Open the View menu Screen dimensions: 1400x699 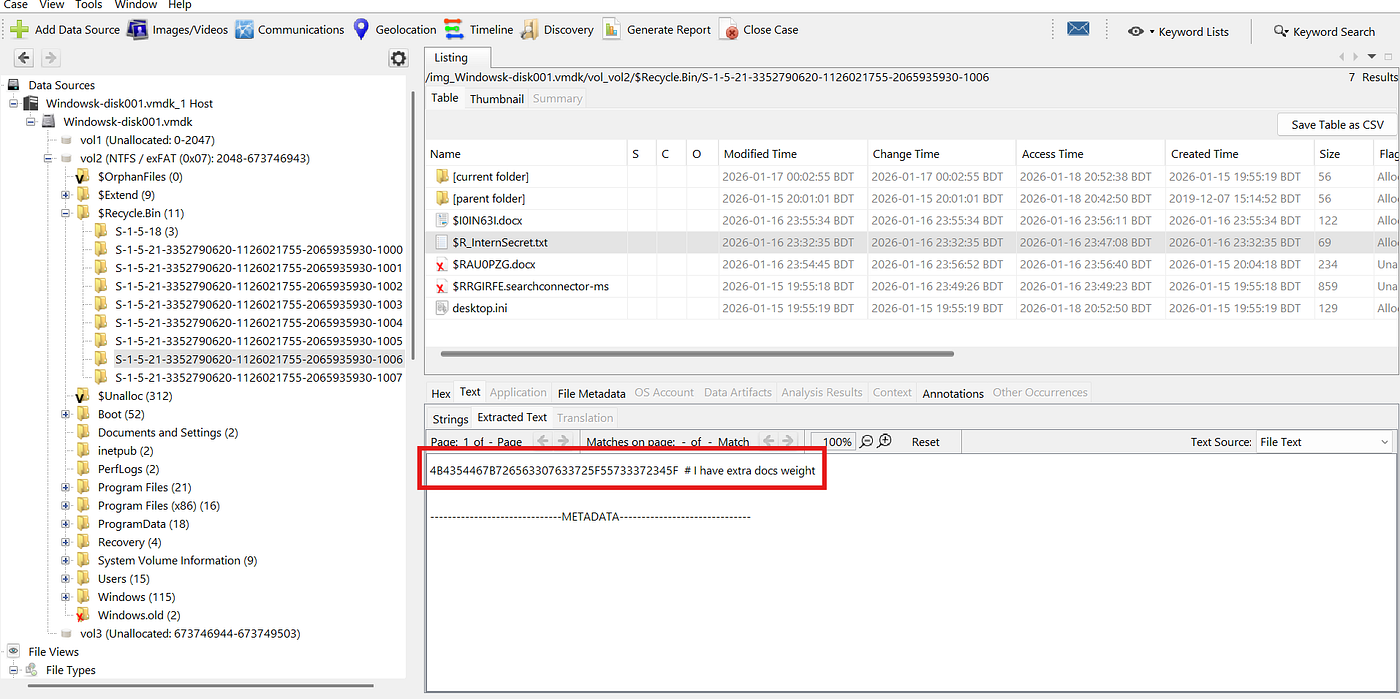pos(51,5)
